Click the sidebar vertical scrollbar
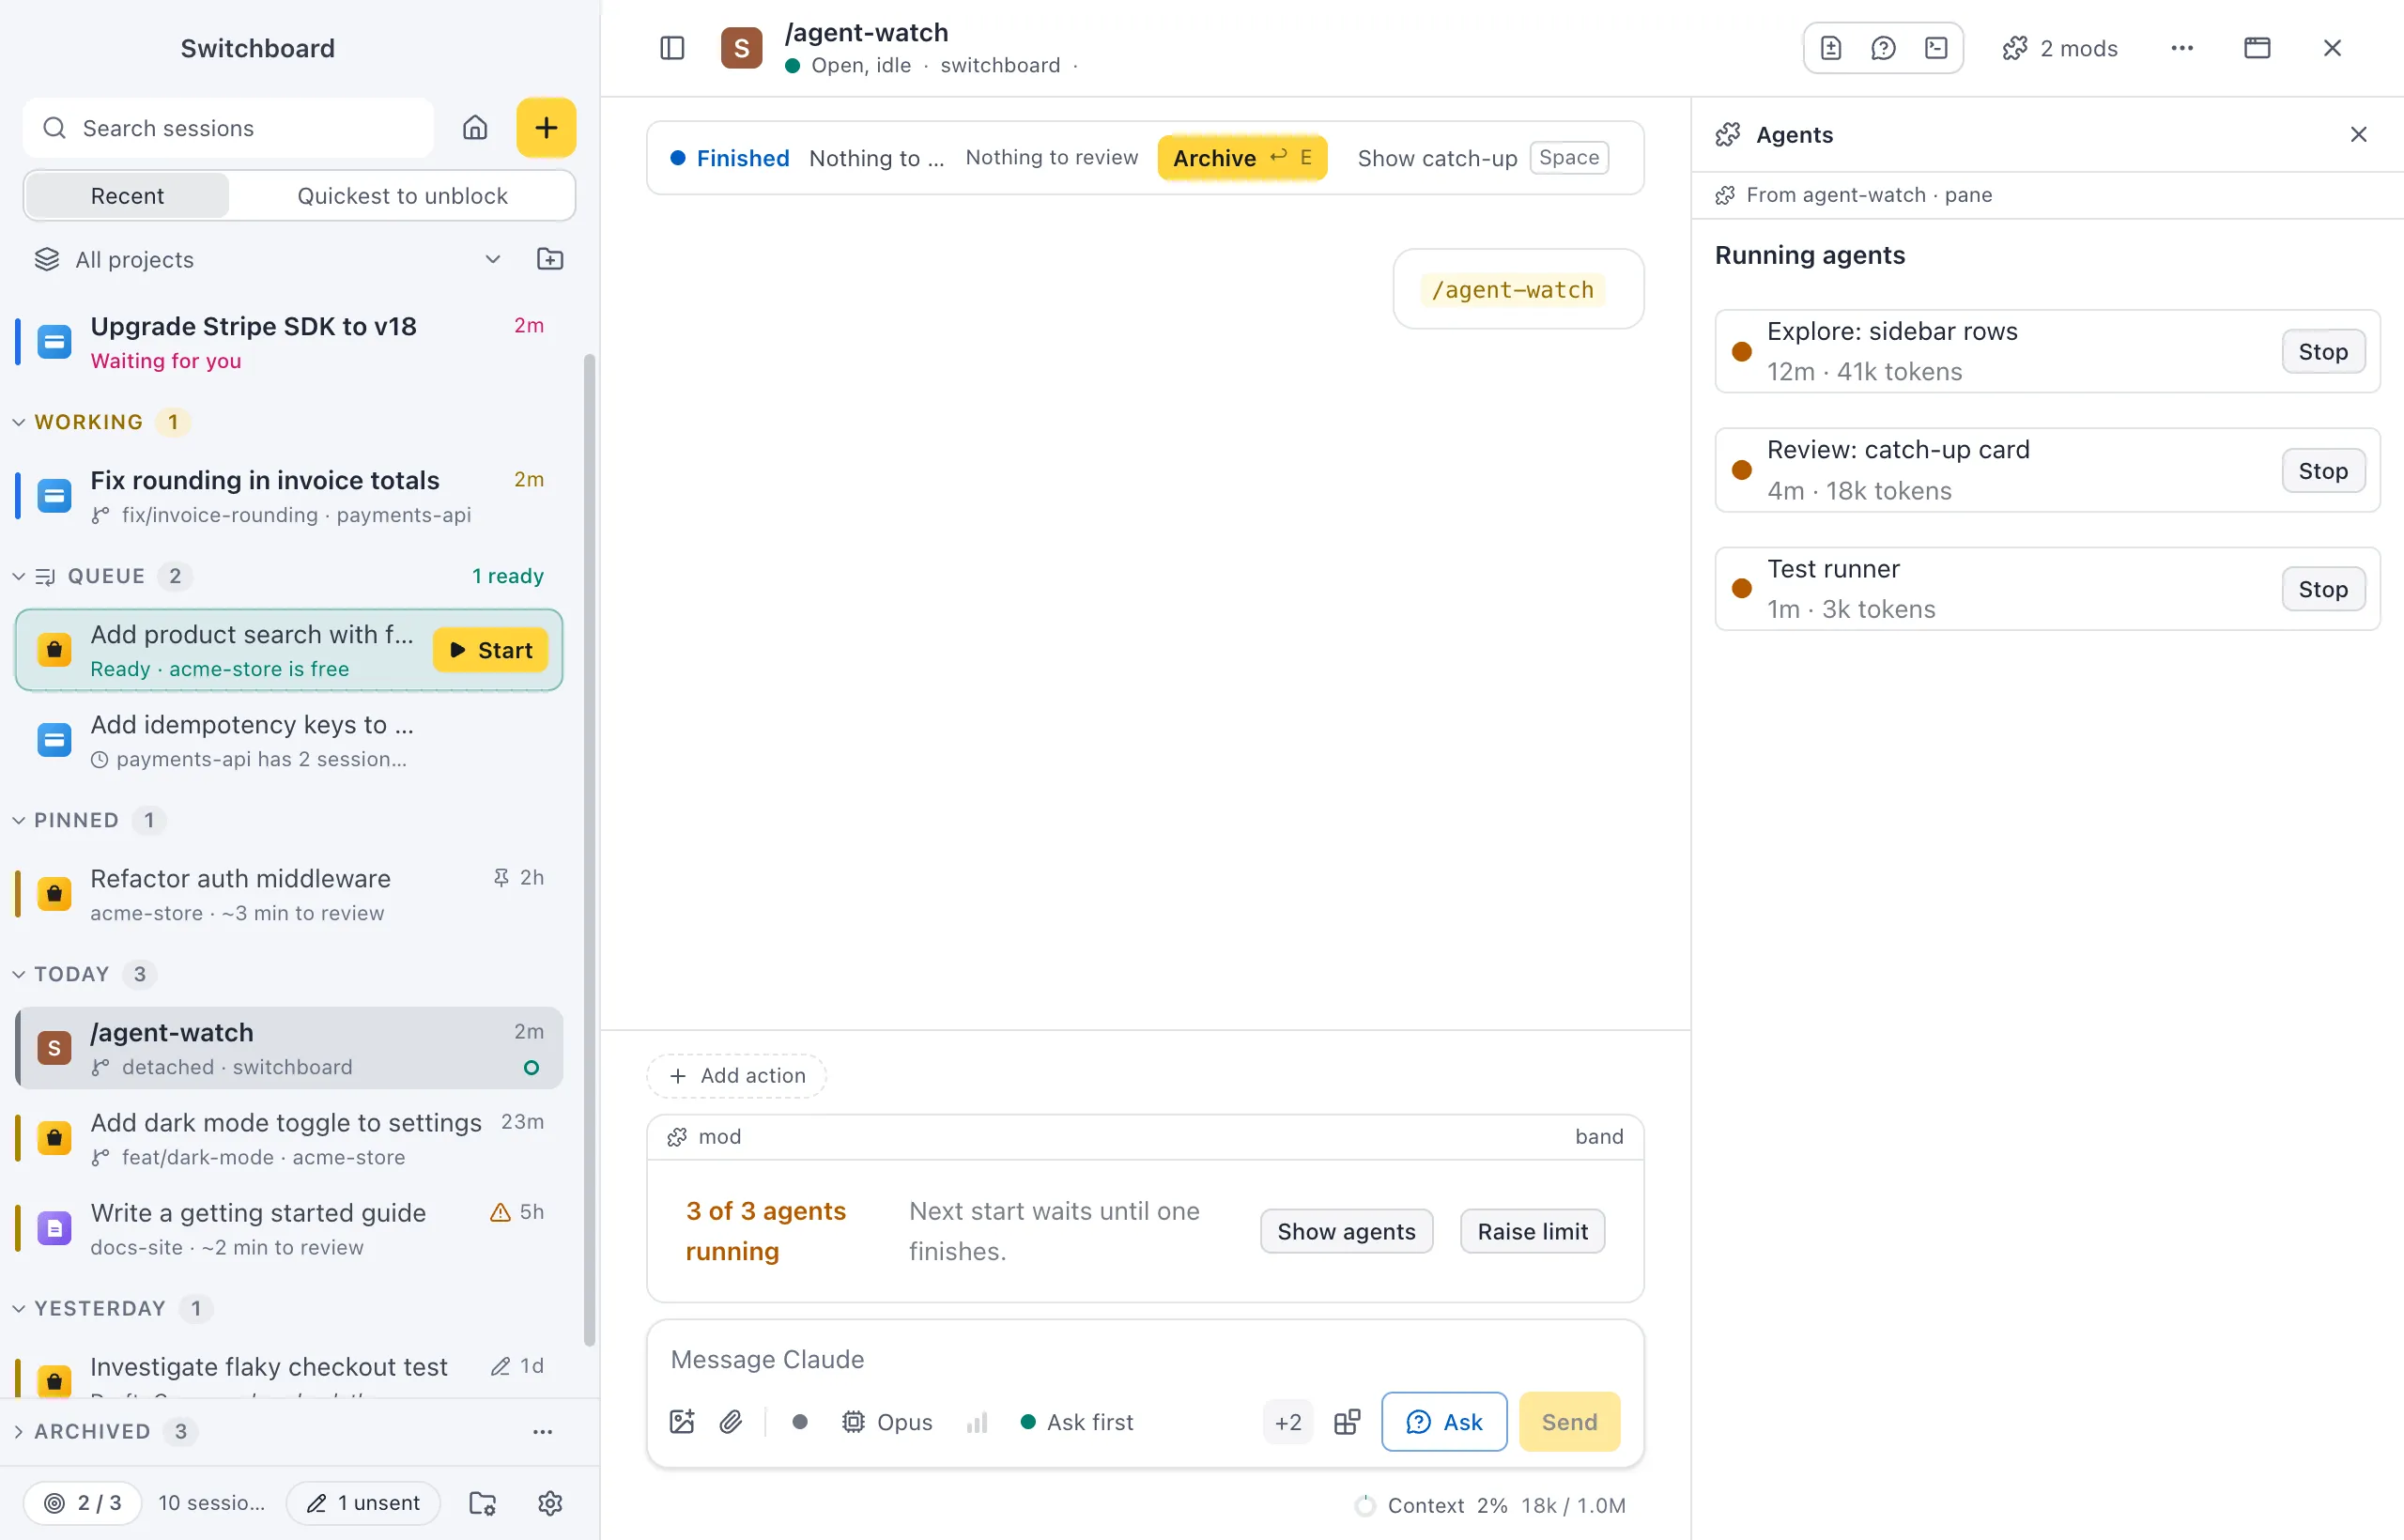This screenshot has width=2404, height=1540. tap(589, 850)
